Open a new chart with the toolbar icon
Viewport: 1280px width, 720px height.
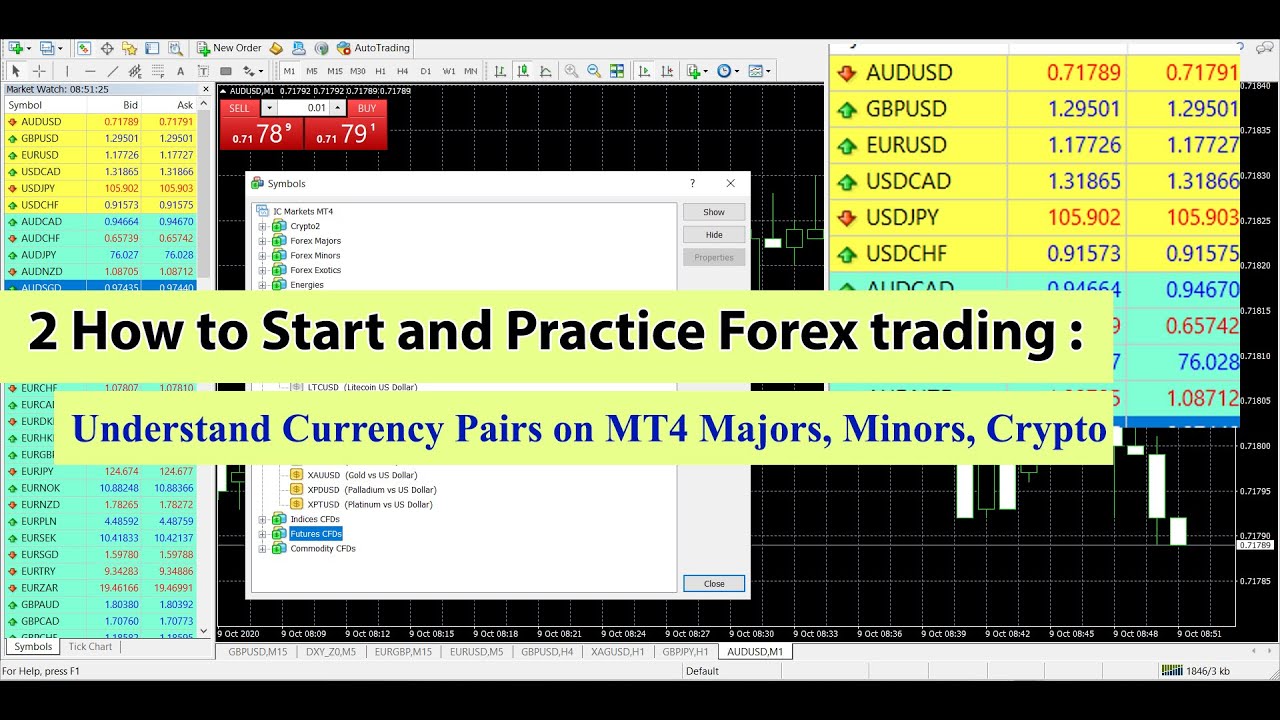click(x=15, y=48)
